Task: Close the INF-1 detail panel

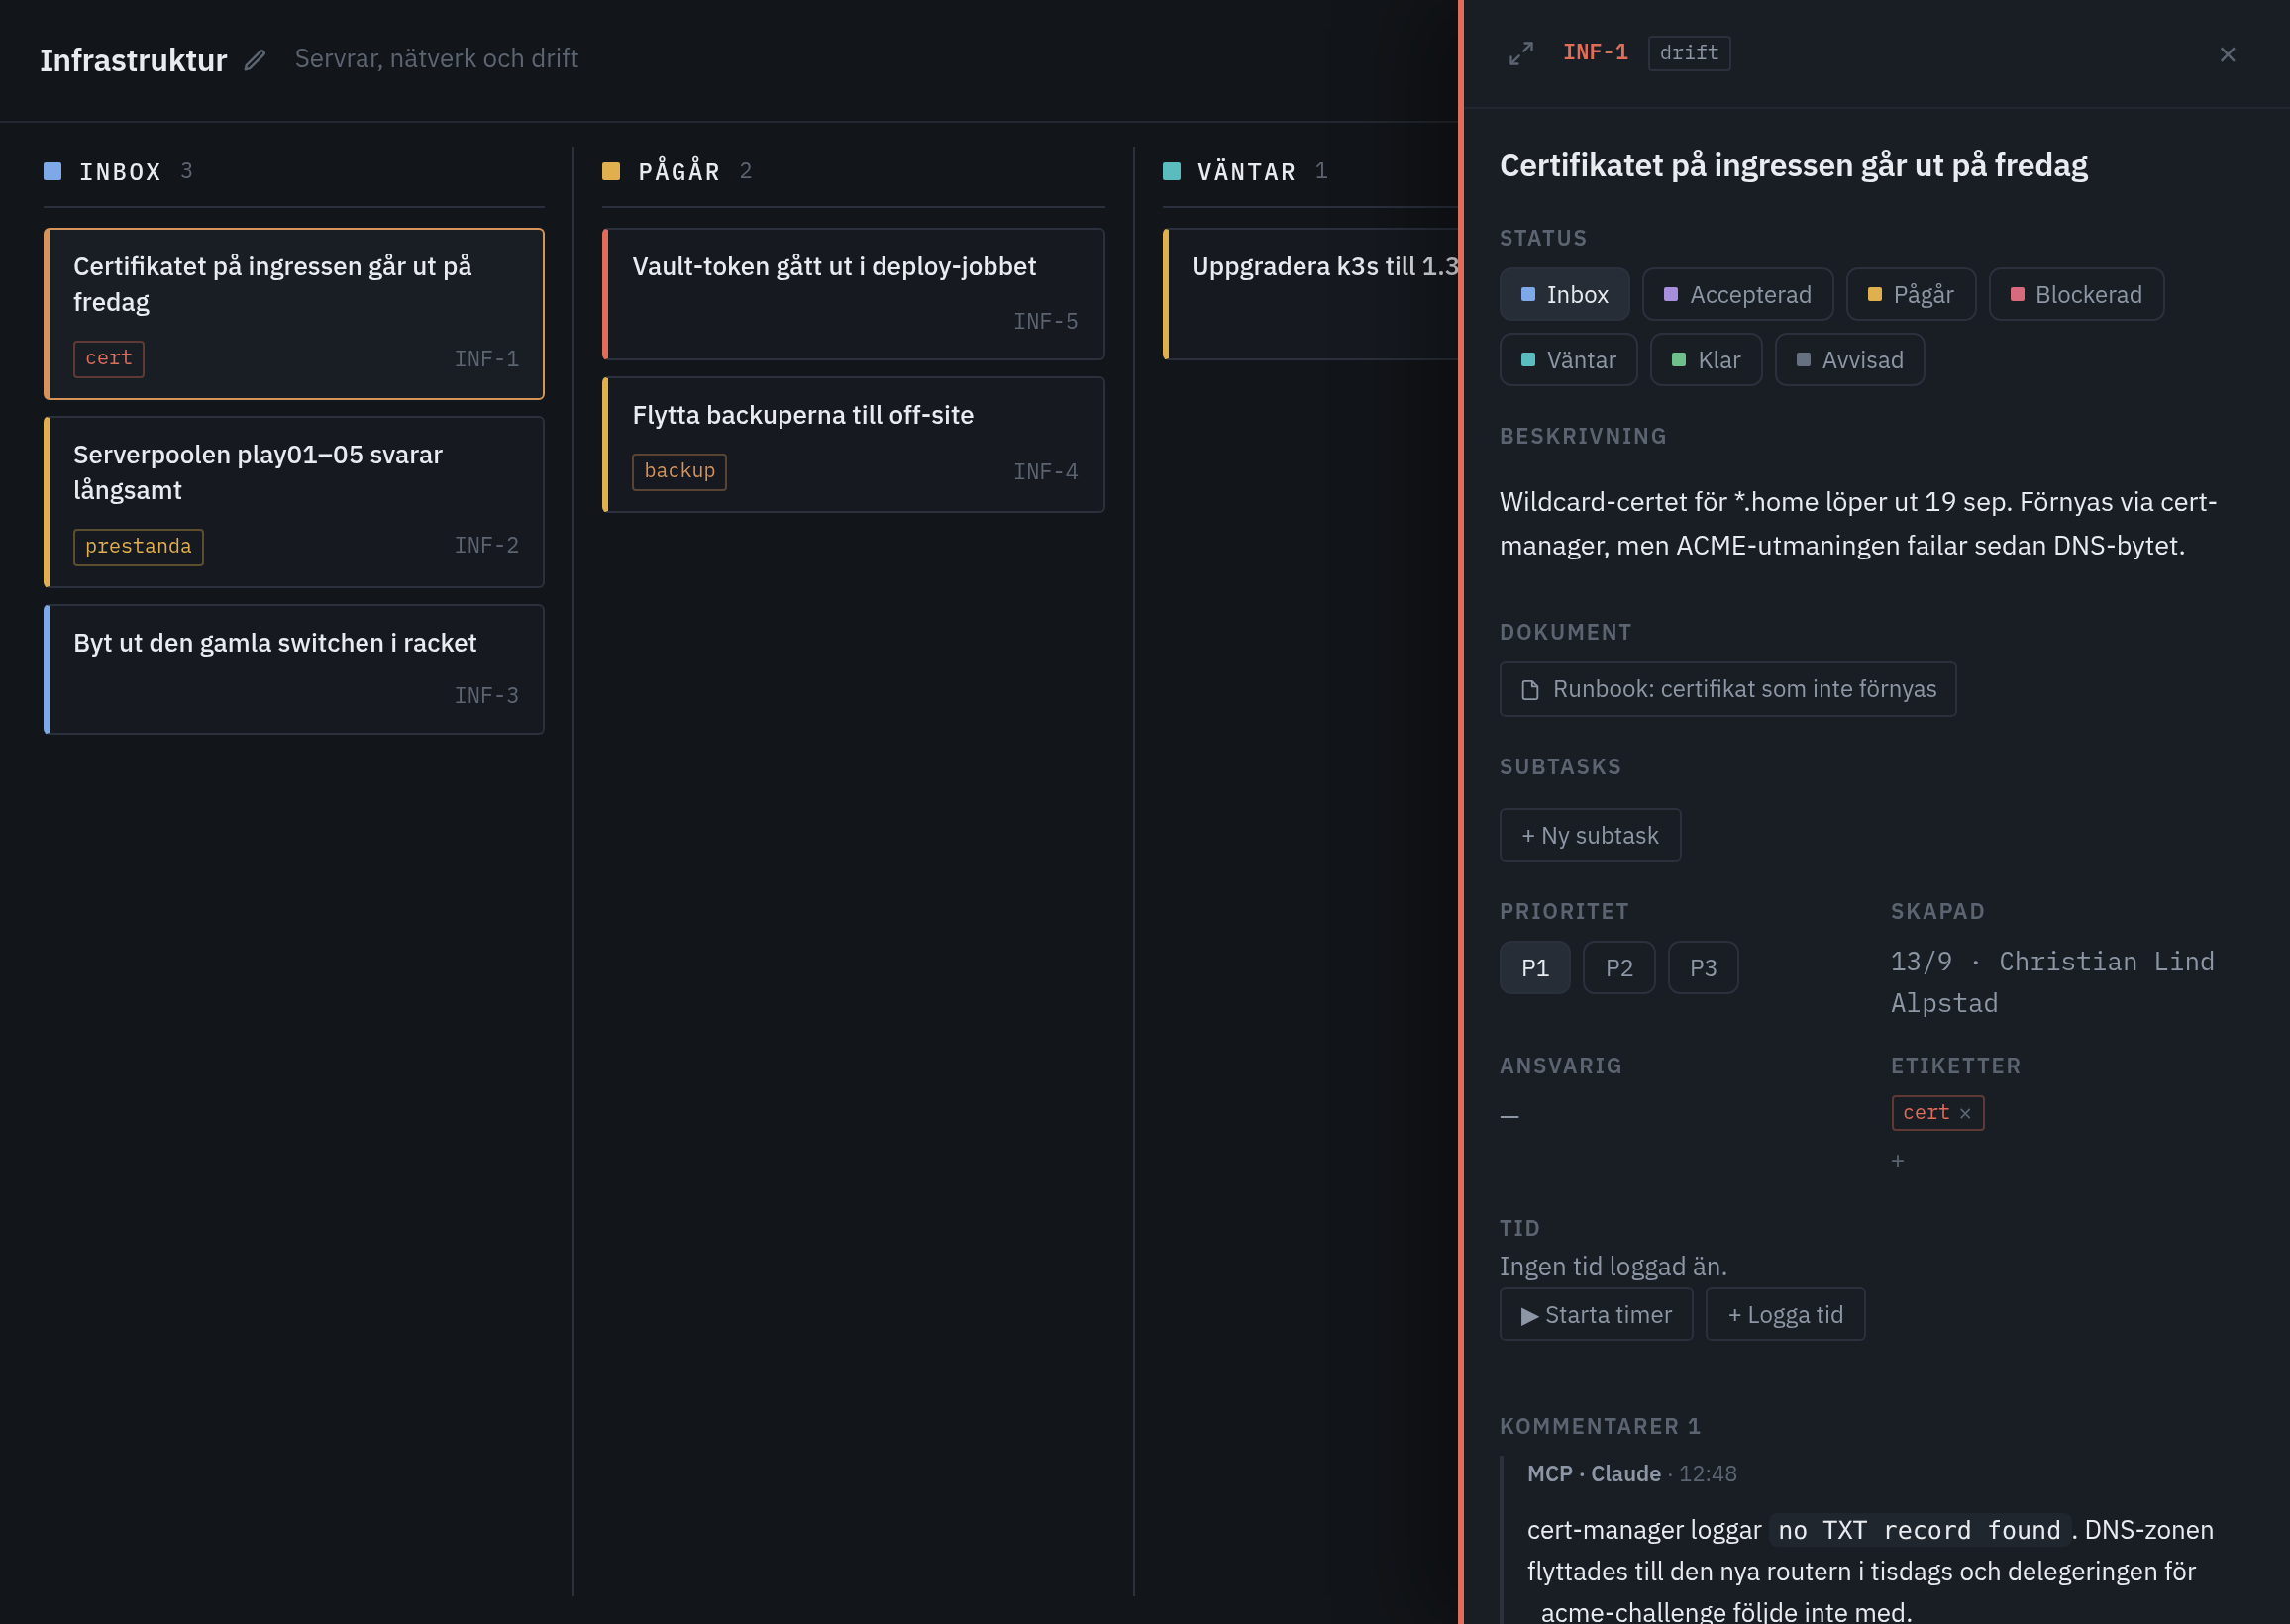Action: [x=2227, y=54]
